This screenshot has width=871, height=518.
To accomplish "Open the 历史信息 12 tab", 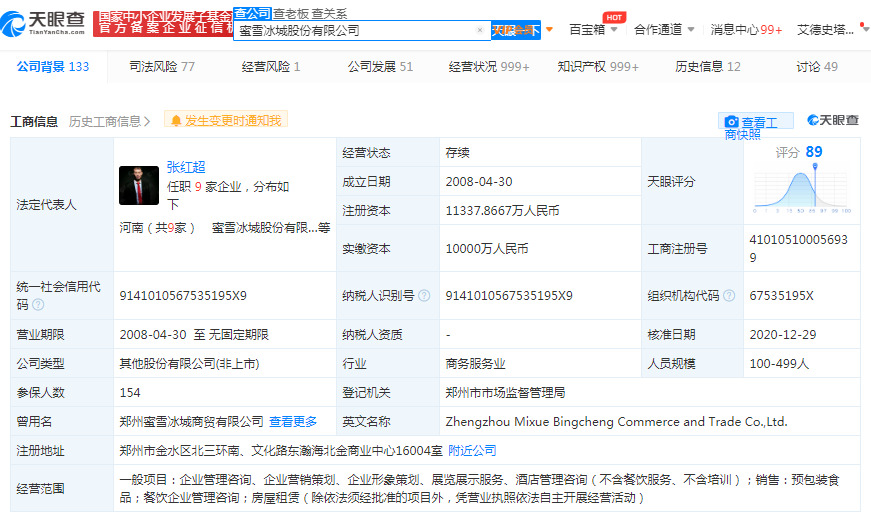I will (707, 67).
